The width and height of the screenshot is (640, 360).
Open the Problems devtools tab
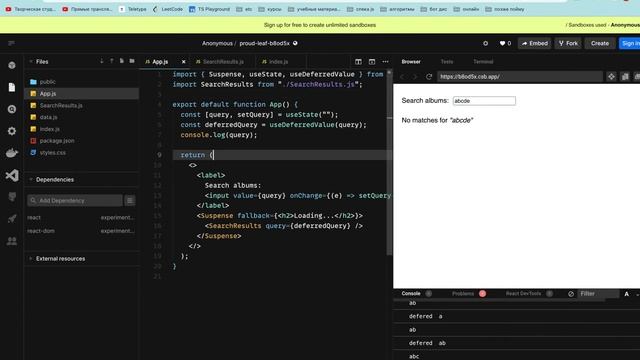point(463,294)
